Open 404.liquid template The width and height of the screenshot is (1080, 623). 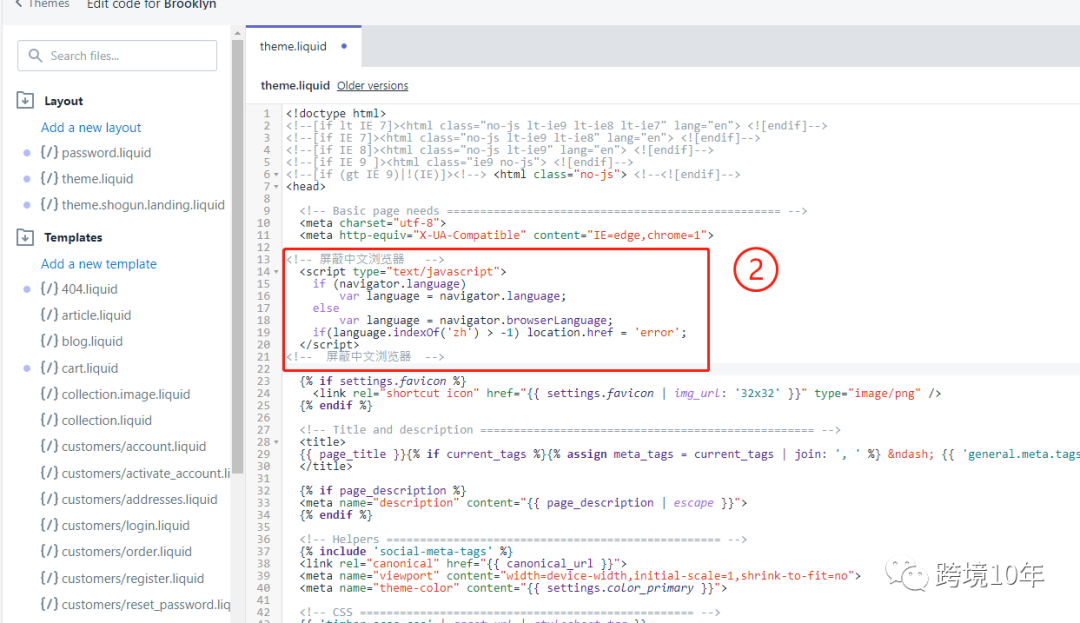[90, 289]
